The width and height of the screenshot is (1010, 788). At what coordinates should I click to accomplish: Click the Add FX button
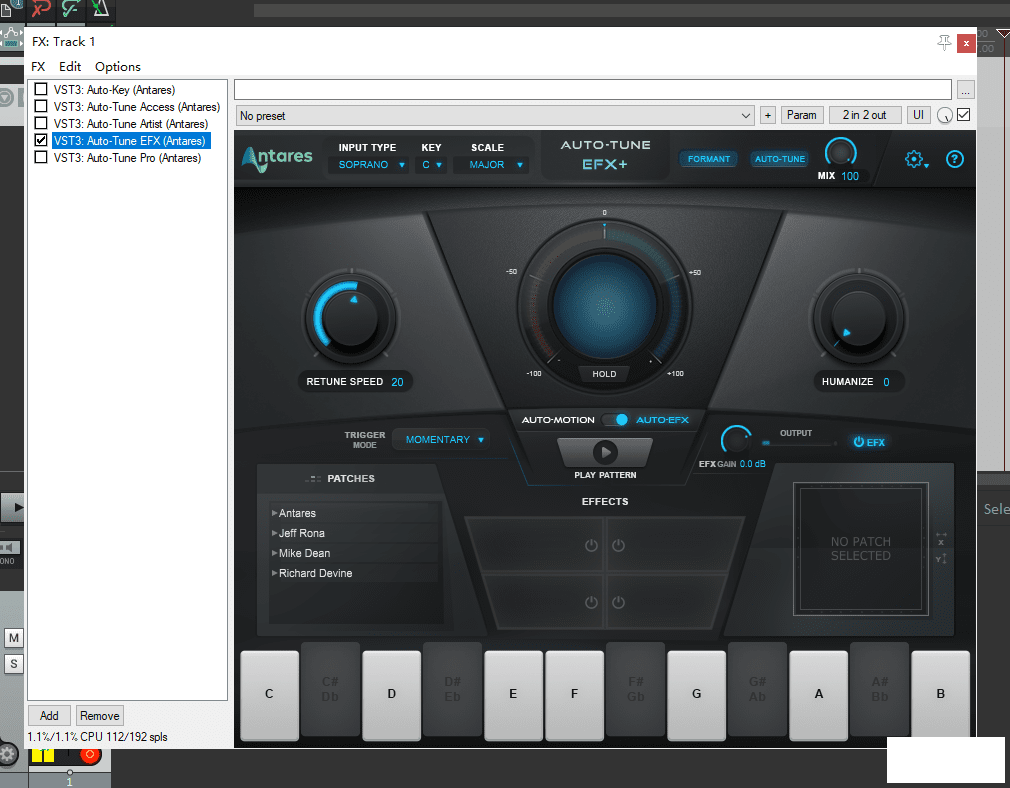pyautogui.click(x=49, y=716)
